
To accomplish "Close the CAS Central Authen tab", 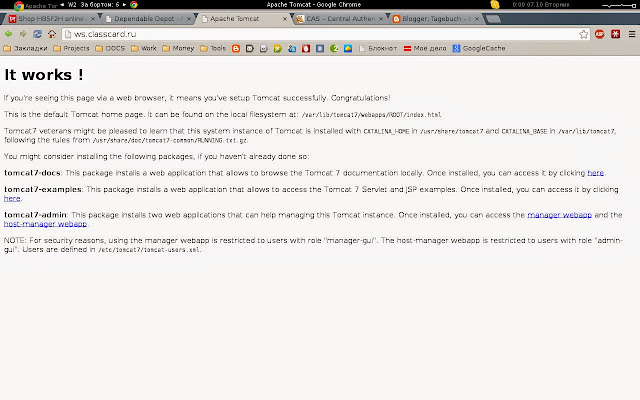I will (x=381, y=19).
